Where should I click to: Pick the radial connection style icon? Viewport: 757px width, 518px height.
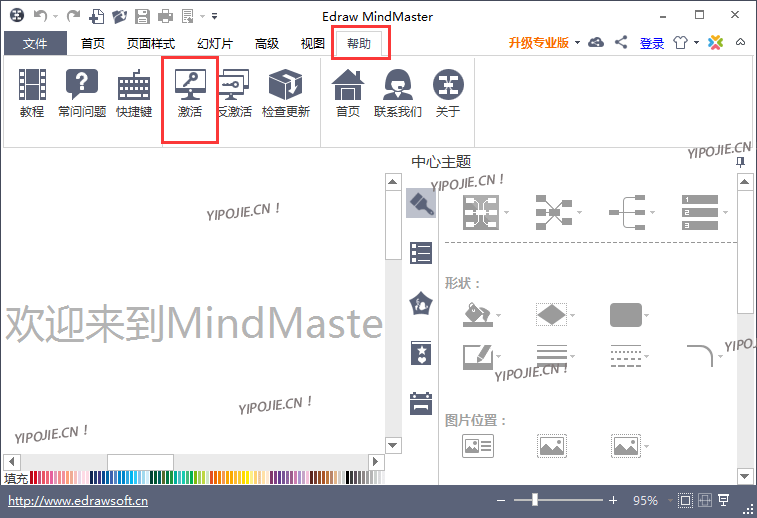554,212
